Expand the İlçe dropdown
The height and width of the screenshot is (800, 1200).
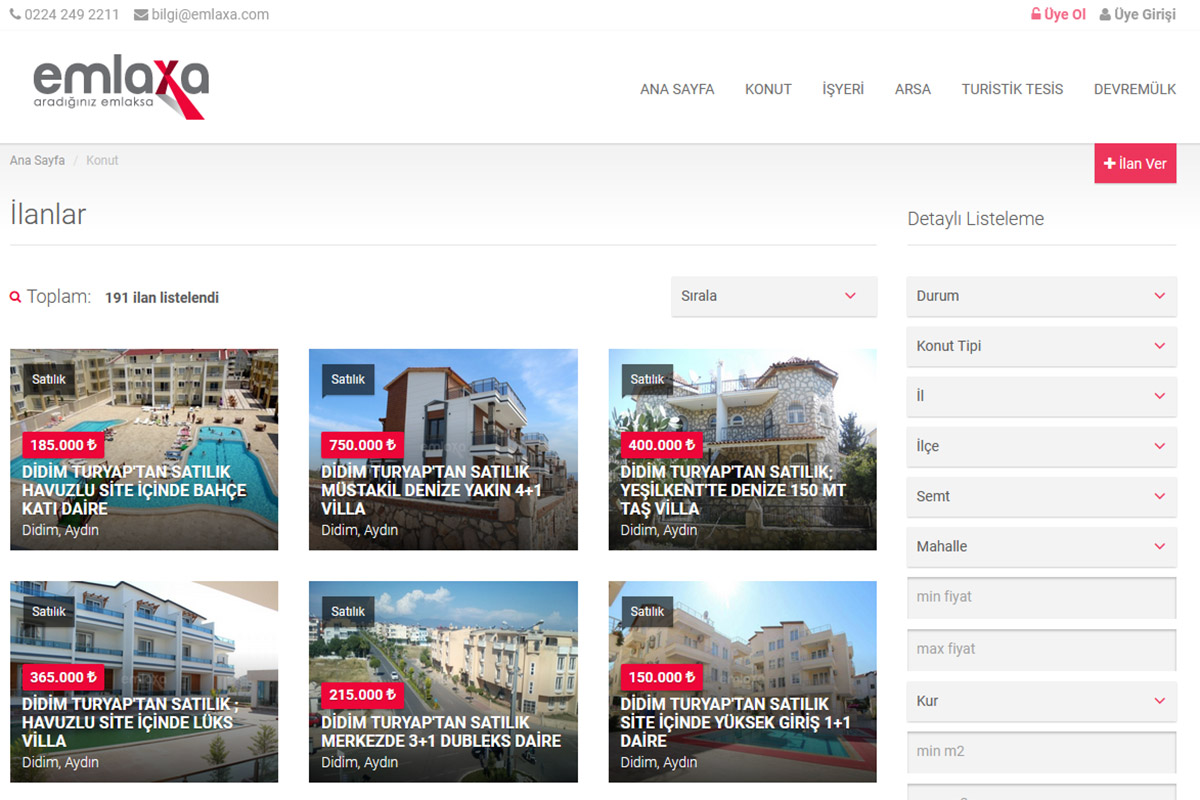pos(1040,446)
